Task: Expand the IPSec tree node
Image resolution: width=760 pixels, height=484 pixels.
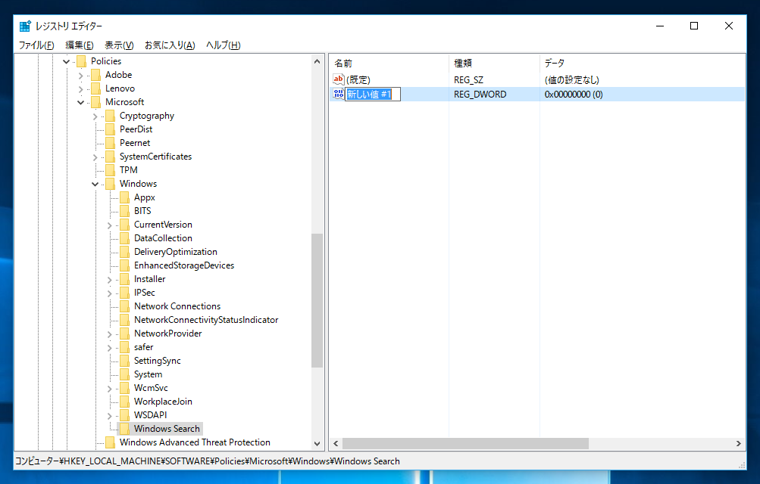Action: (x=110, y=293)
